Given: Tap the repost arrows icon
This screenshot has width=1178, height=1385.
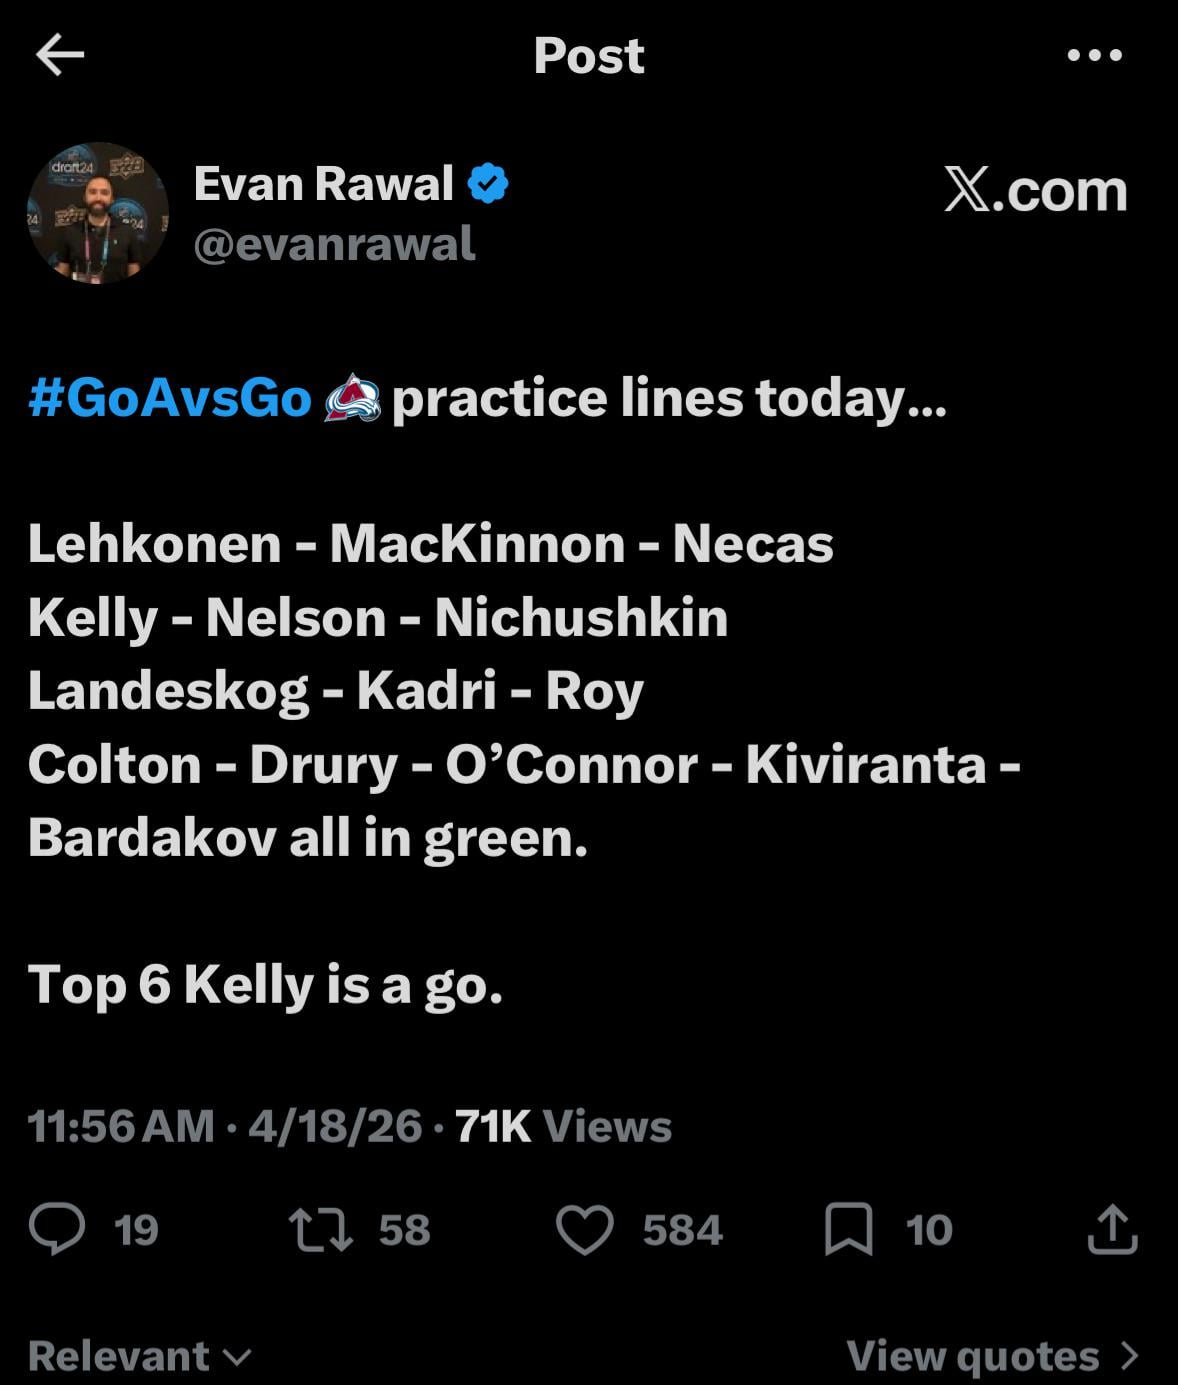Looking at the screenshot, I should (x=320, y=1229).
